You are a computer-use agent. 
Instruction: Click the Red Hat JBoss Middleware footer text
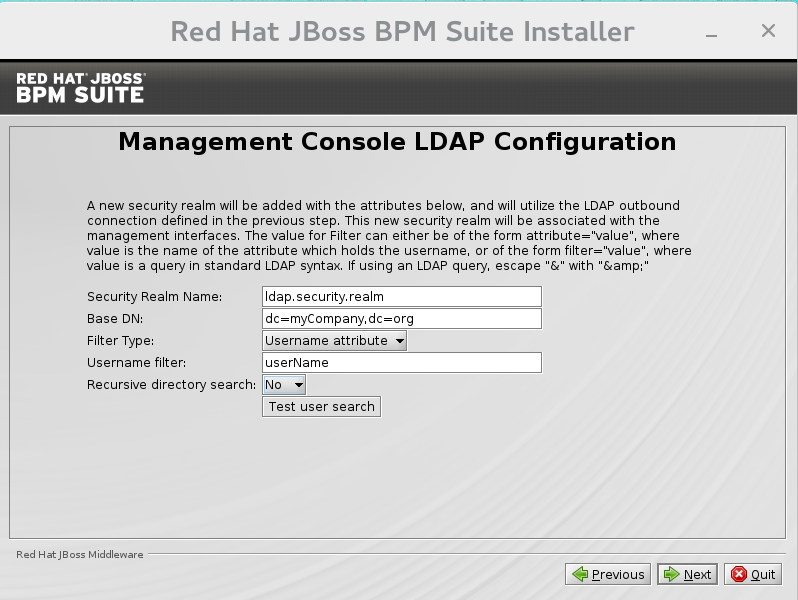click(80, 554)
